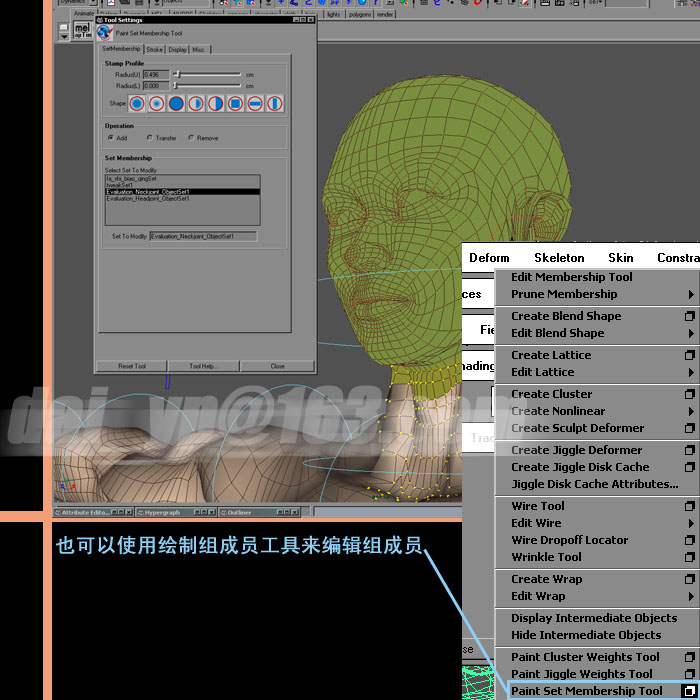The image size is (700, 700).
Task: Select the Add operation radio button
Action: tap(111, 138)
